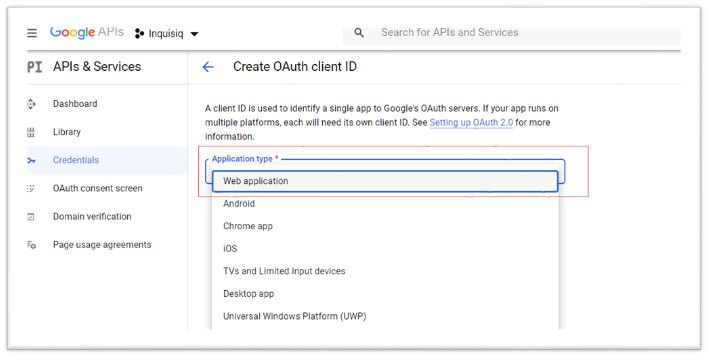
Task: Click the APIs & Services heading text
Action: click(97, 67)
